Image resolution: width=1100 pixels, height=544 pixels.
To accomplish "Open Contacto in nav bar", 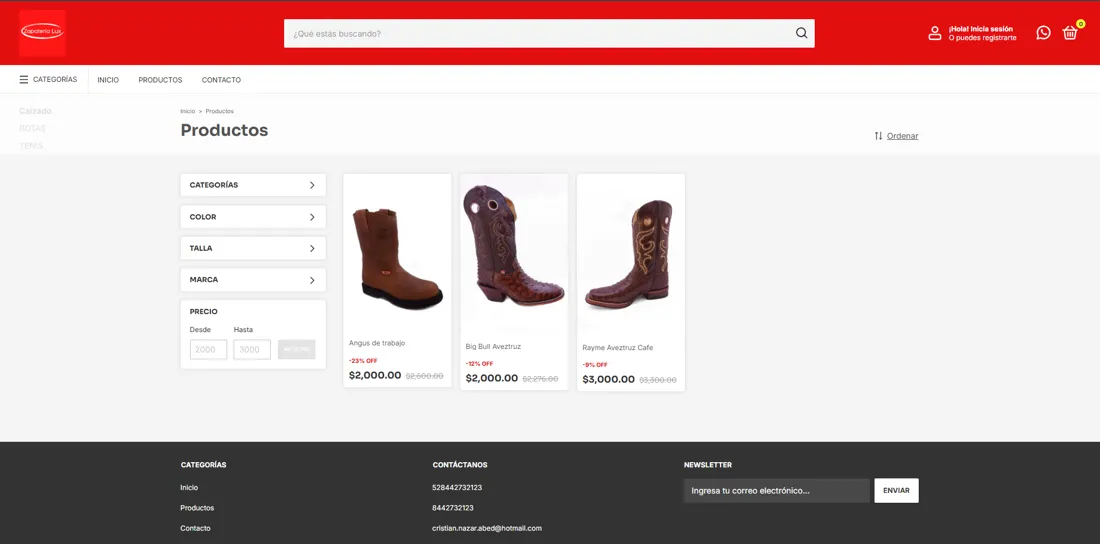I will [221, 80].
